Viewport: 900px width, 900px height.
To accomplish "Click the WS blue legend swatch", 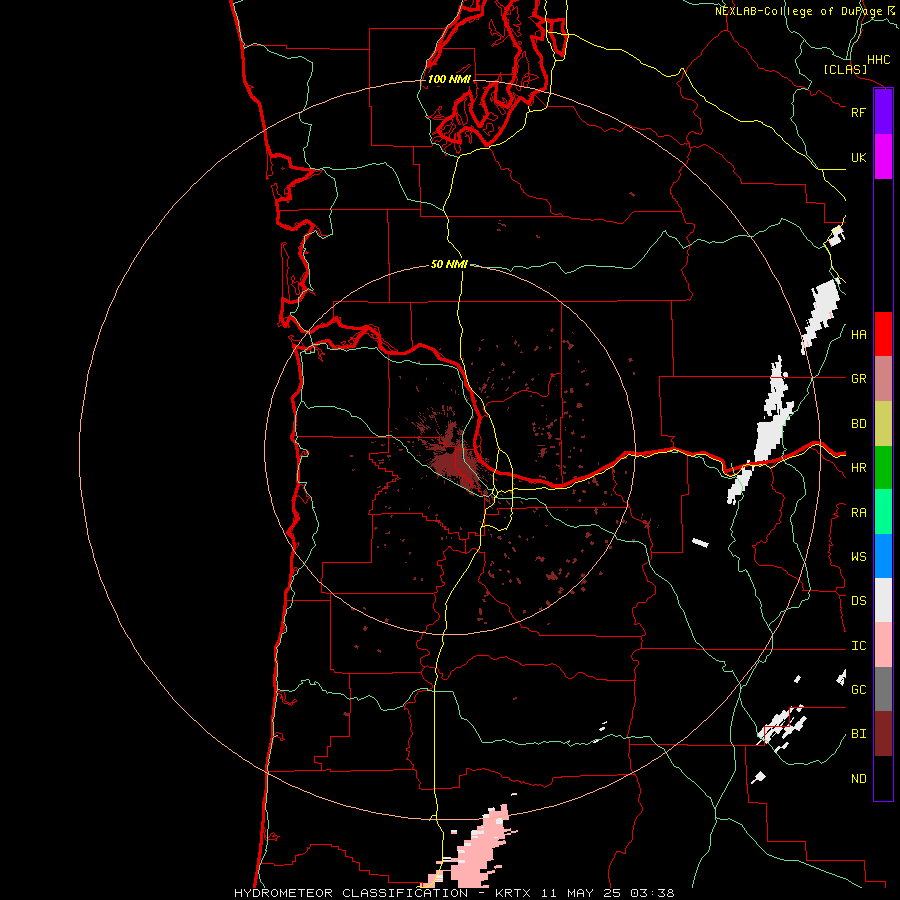I will tap(883, 556).
